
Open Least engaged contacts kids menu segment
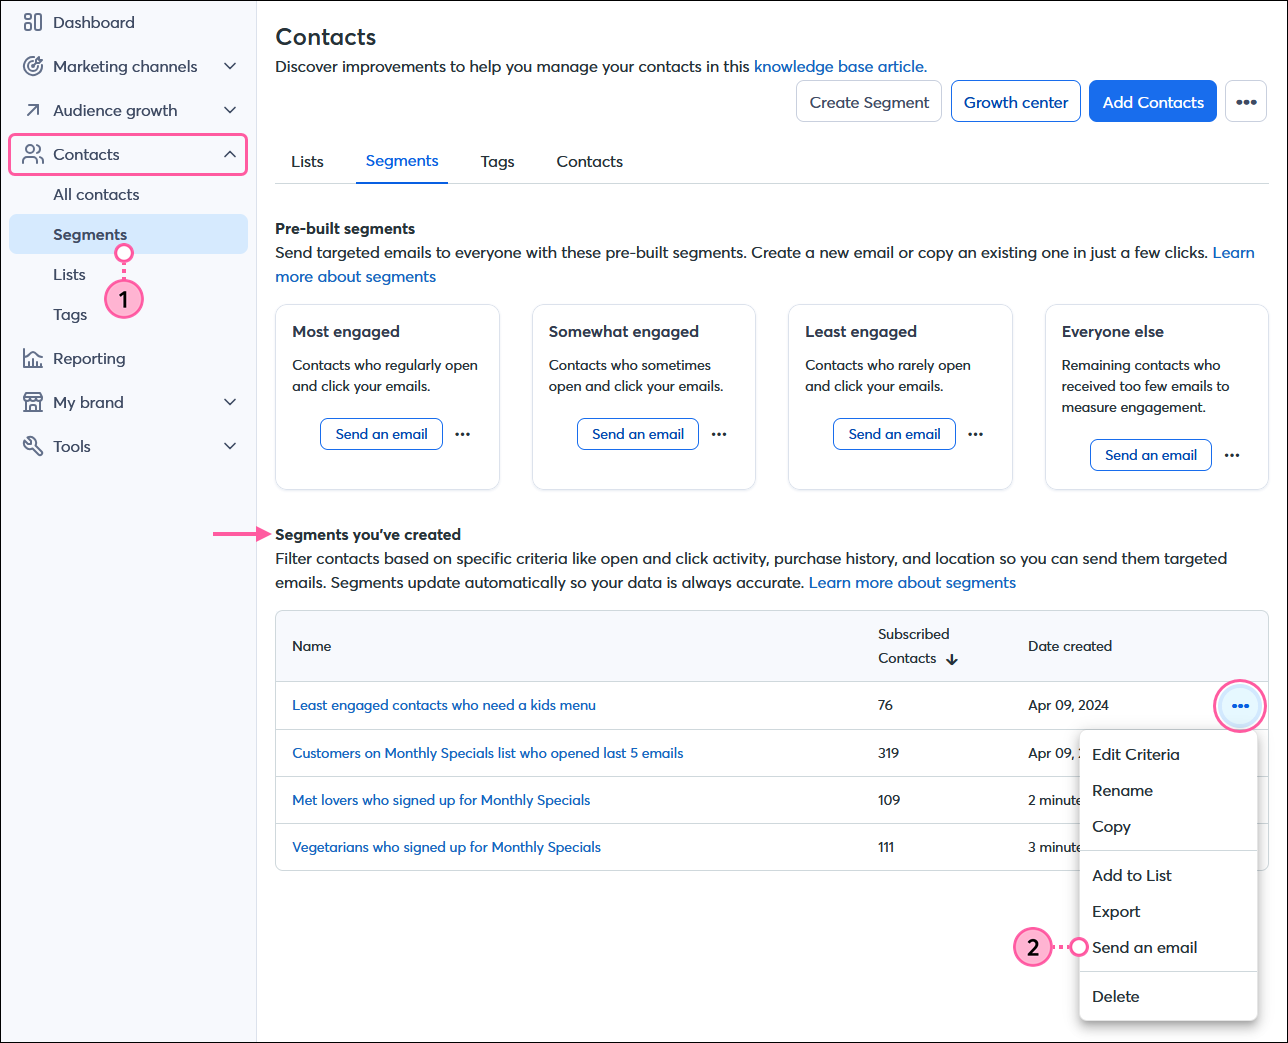pos(444,705)
